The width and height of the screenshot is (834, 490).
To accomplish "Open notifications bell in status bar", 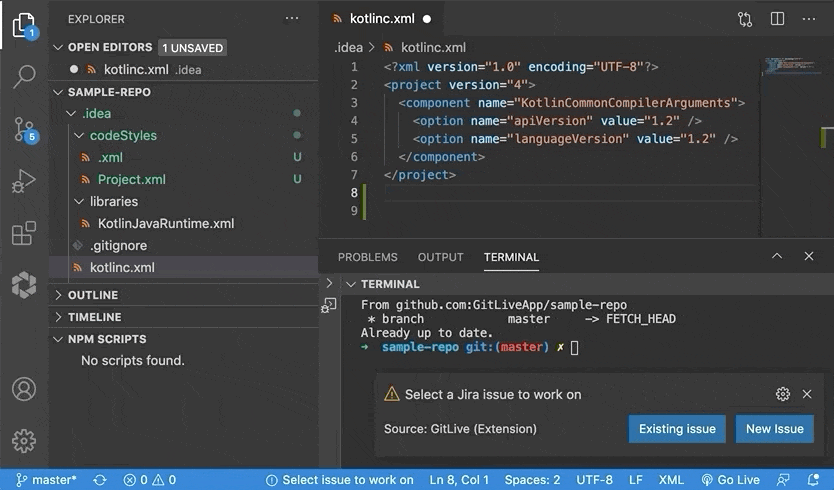I will tap(813, 480).
